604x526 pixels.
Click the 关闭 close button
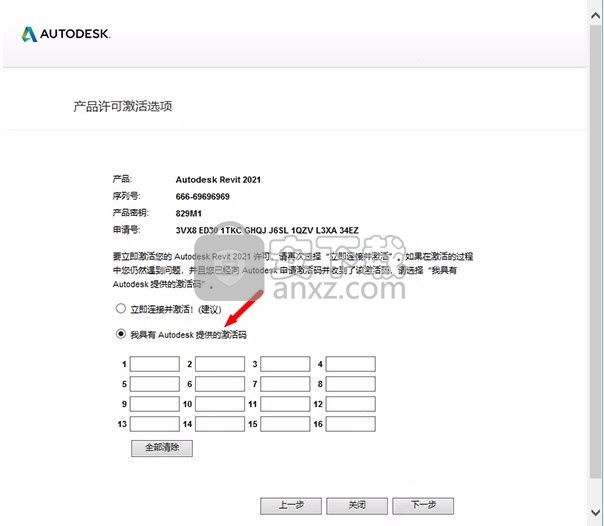[357, 506]
